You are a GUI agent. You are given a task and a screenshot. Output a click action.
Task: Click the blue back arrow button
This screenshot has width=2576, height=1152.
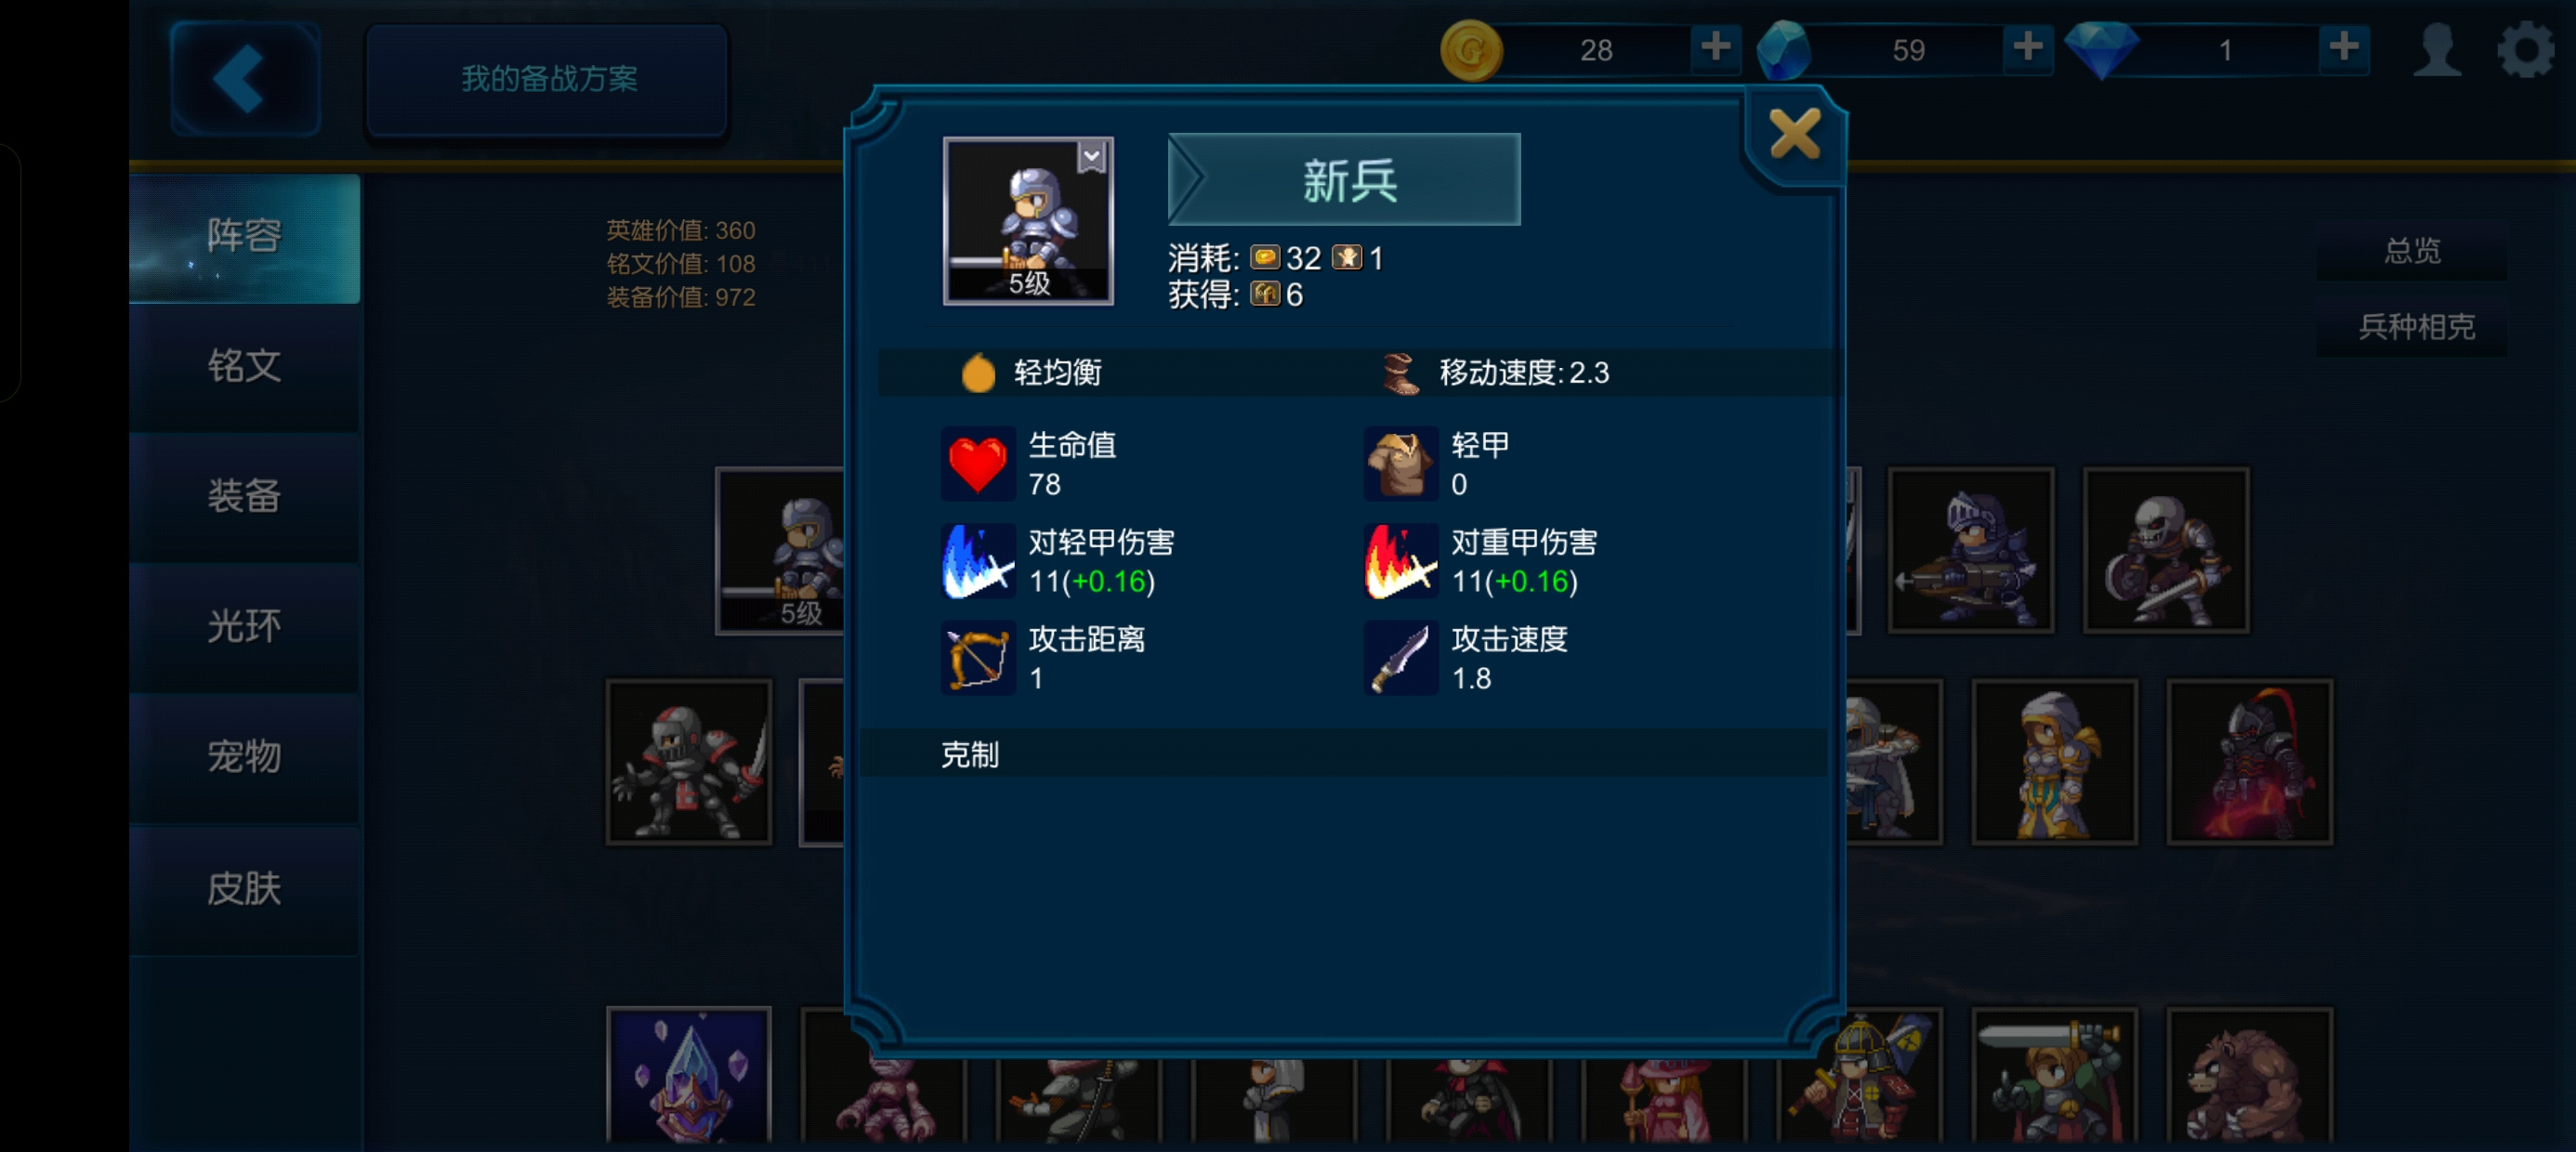pyautogui.click(x=245, y=78)
